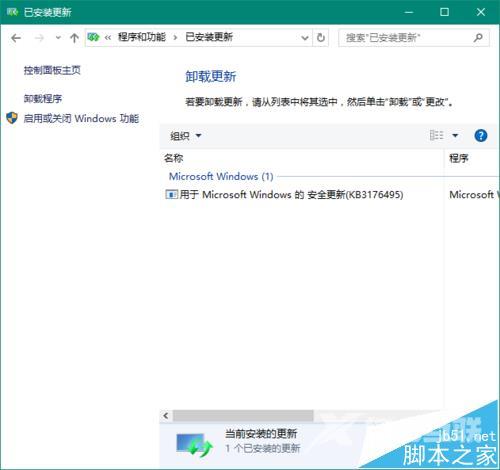Open the more view options arrow
This screenshot has width=500, height=470.
coord(455,135)
